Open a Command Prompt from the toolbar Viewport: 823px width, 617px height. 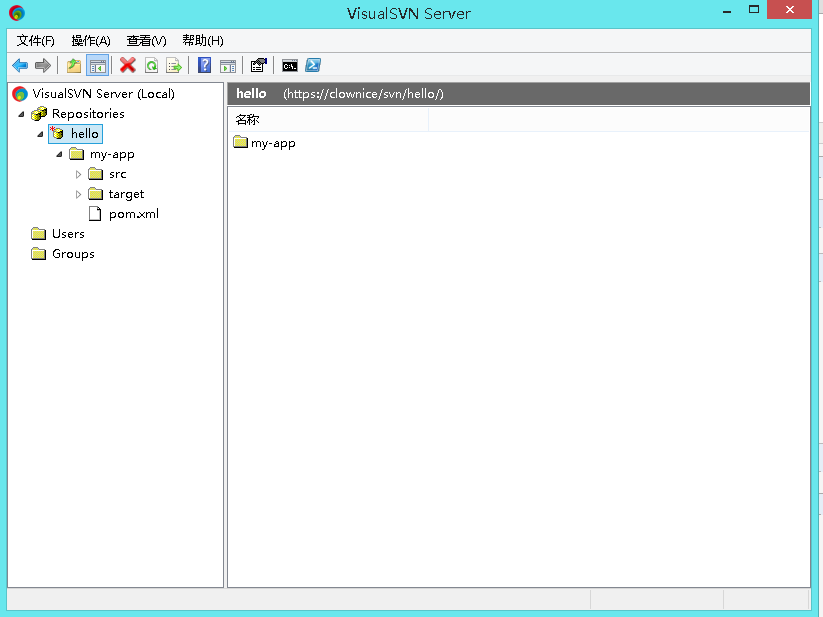289,65
